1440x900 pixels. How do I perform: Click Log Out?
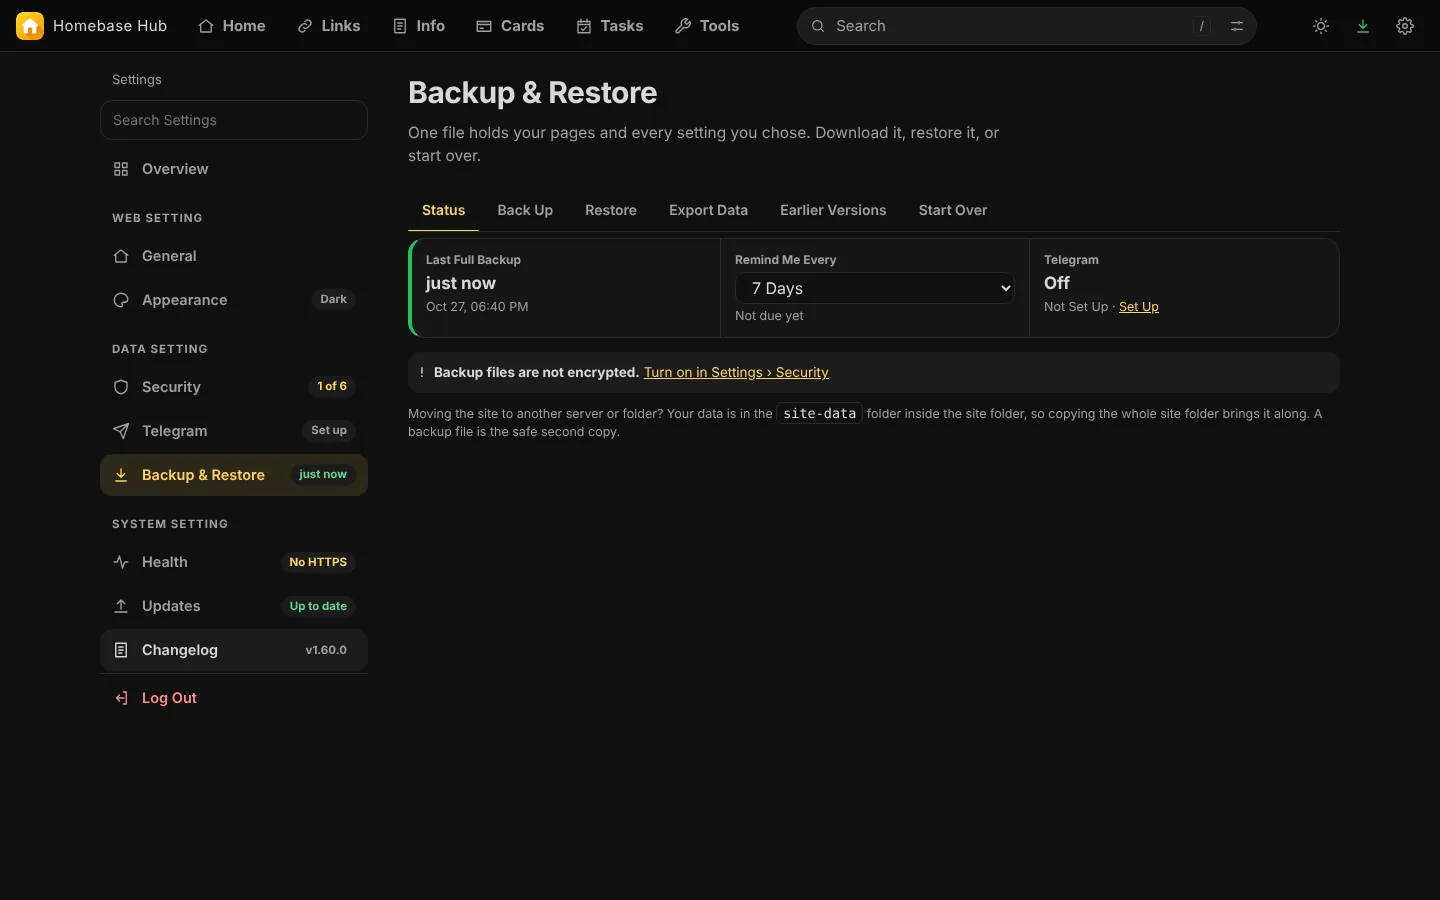point(234,698)
